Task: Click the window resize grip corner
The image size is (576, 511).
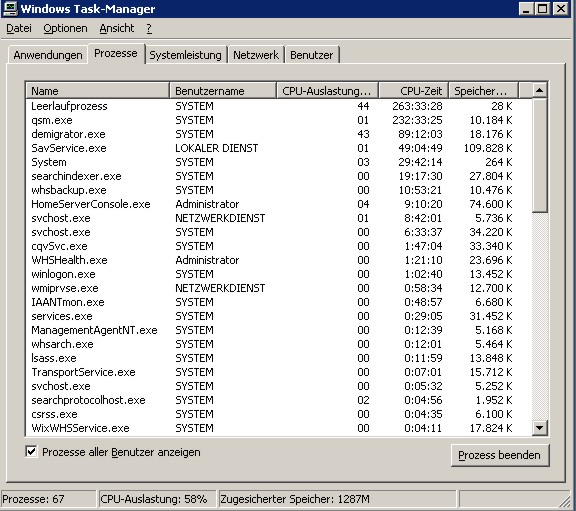Action: coord(564,501)
